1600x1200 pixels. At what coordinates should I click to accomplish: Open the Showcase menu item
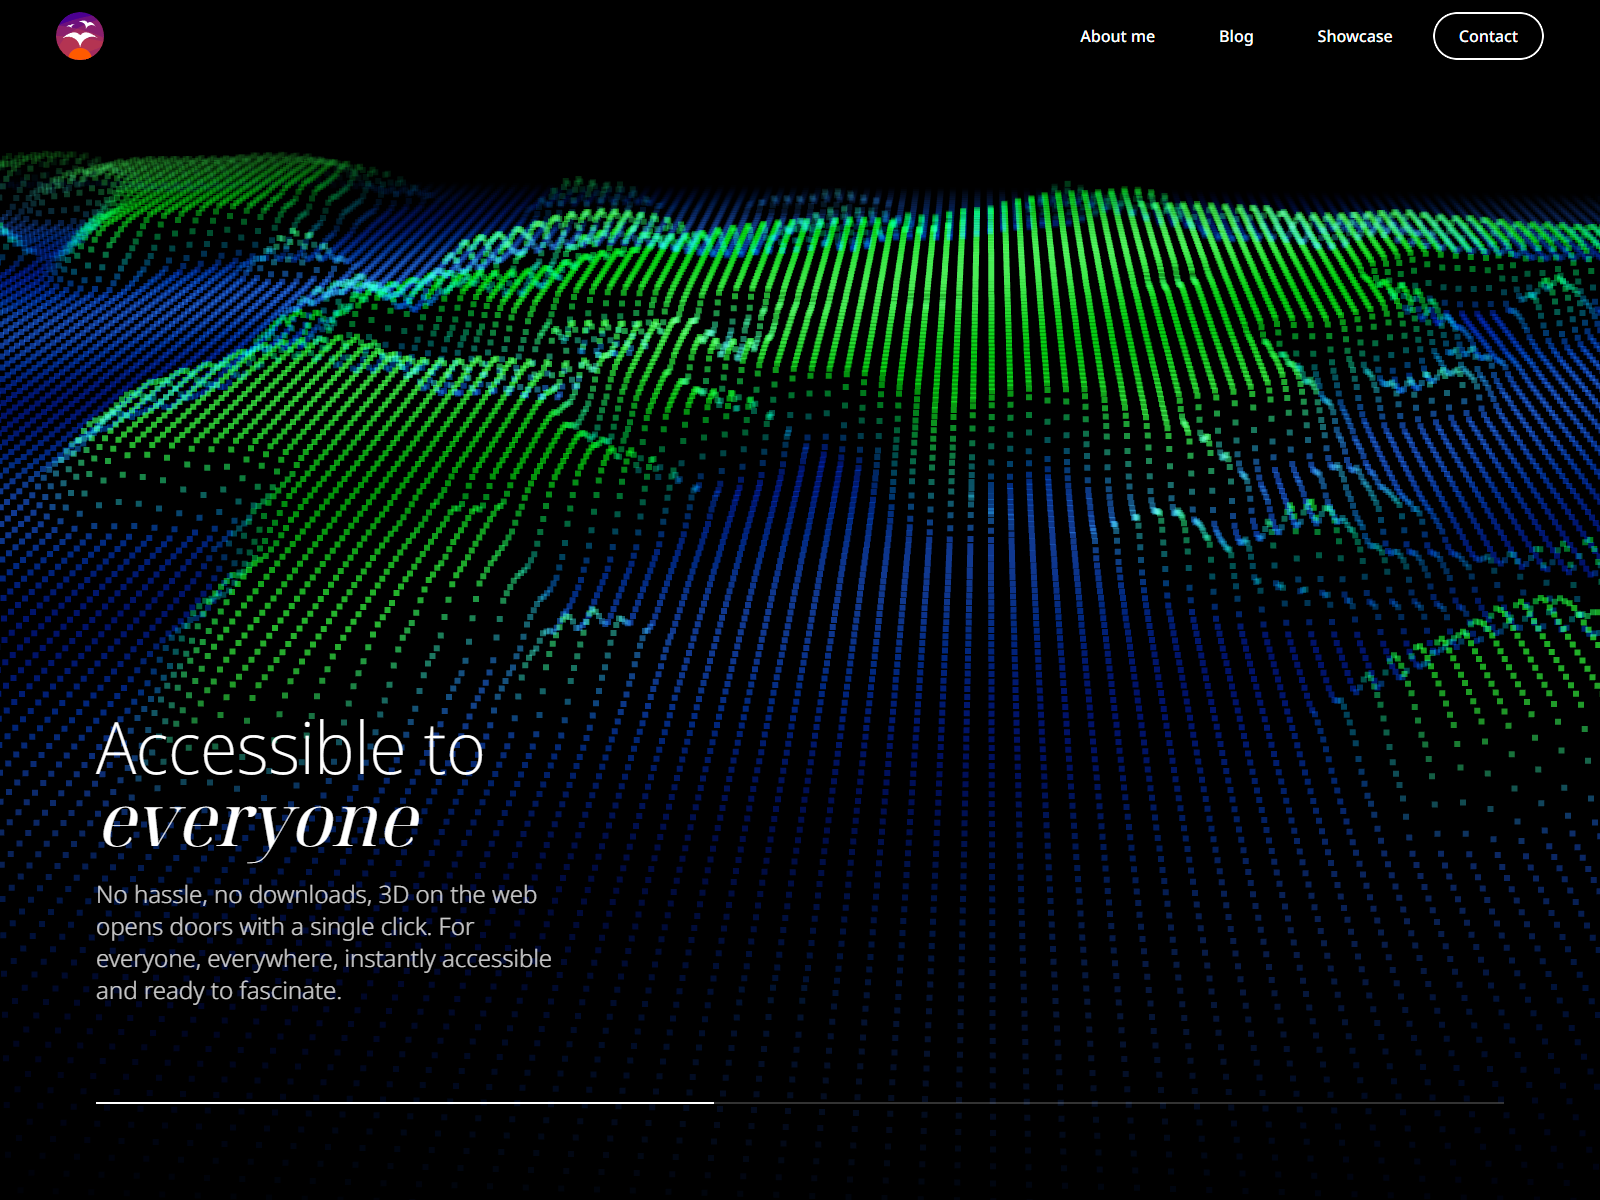pos(1354,36)
